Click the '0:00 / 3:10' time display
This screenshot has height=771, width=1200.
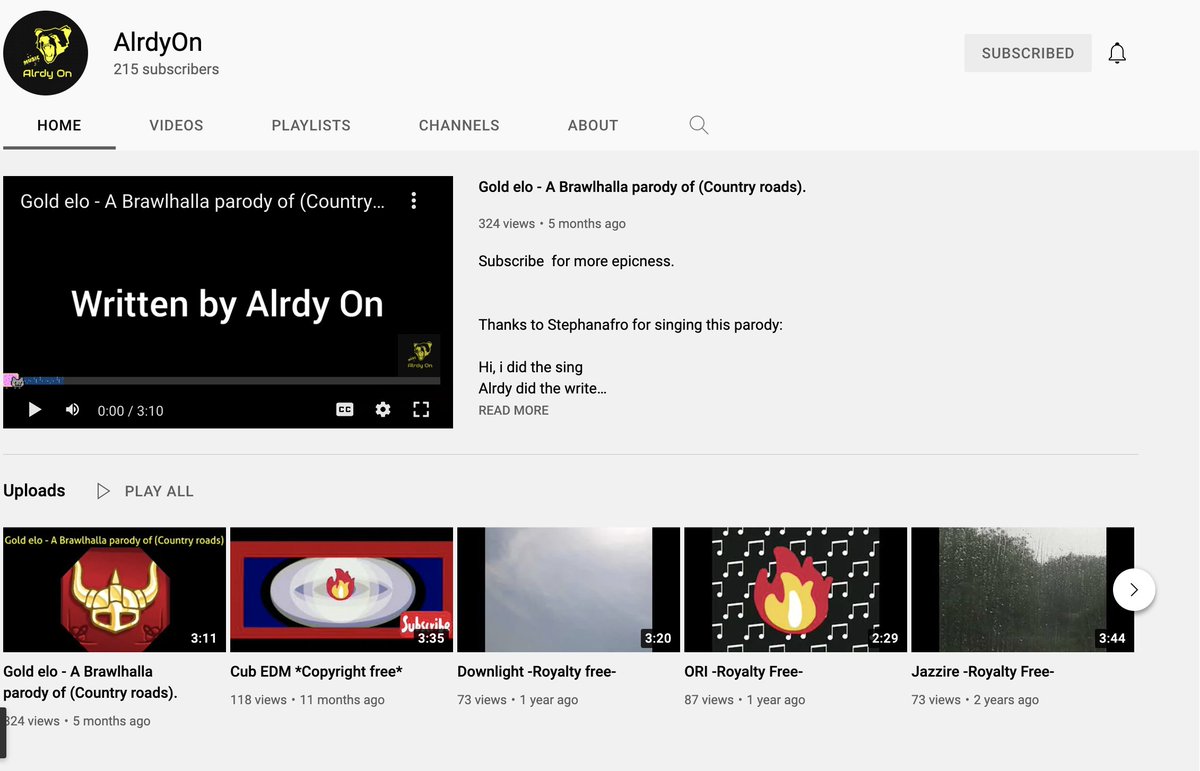(130, 411)
